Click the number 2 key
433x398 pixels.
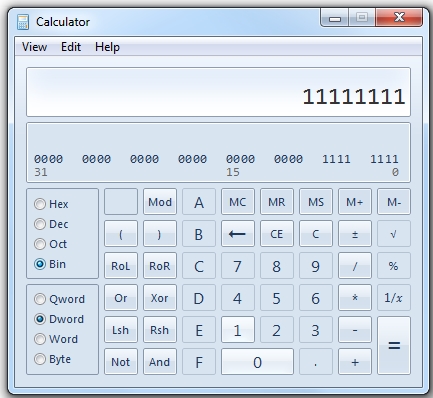(277, 330)
